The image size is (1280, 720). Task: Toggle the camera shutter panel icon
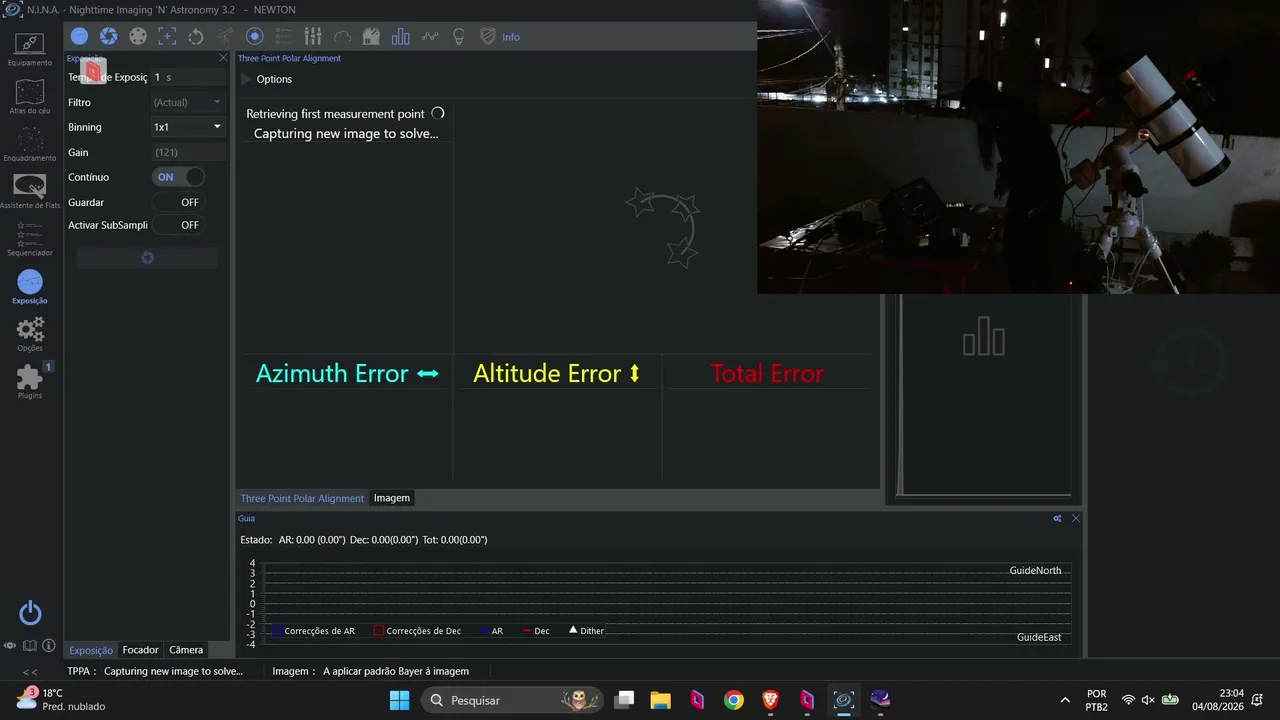(108, 36)
